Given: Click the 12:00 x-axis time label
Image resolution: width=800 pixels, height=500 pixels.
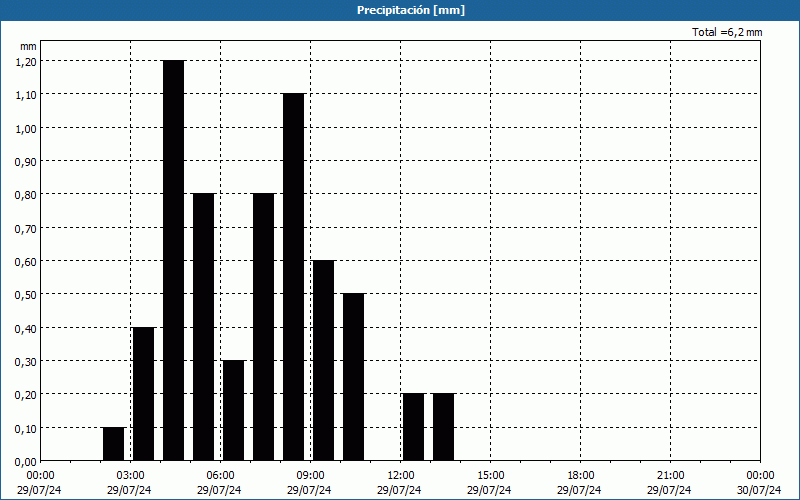Looking at the screenshot, I should click(x=401, y=476).
